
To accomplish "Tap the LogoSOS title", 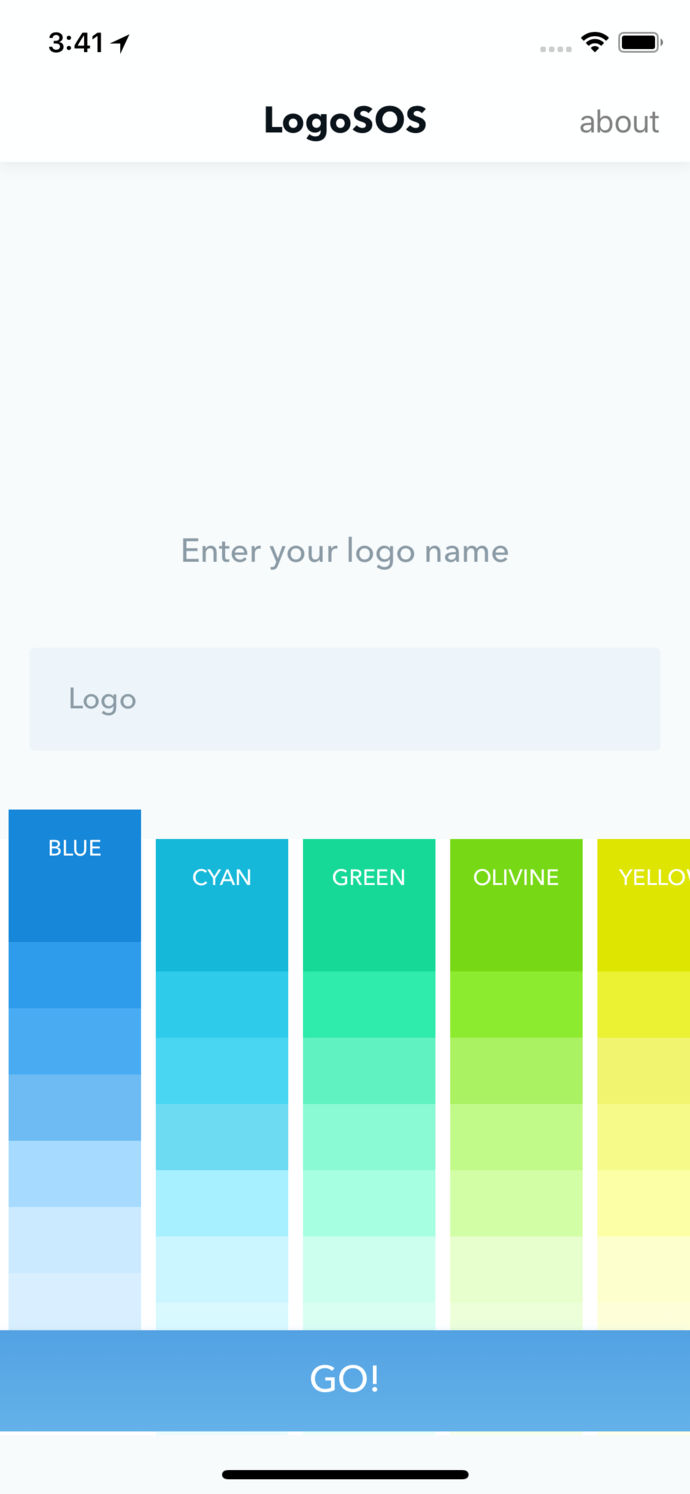I will (x=345, y=121).
